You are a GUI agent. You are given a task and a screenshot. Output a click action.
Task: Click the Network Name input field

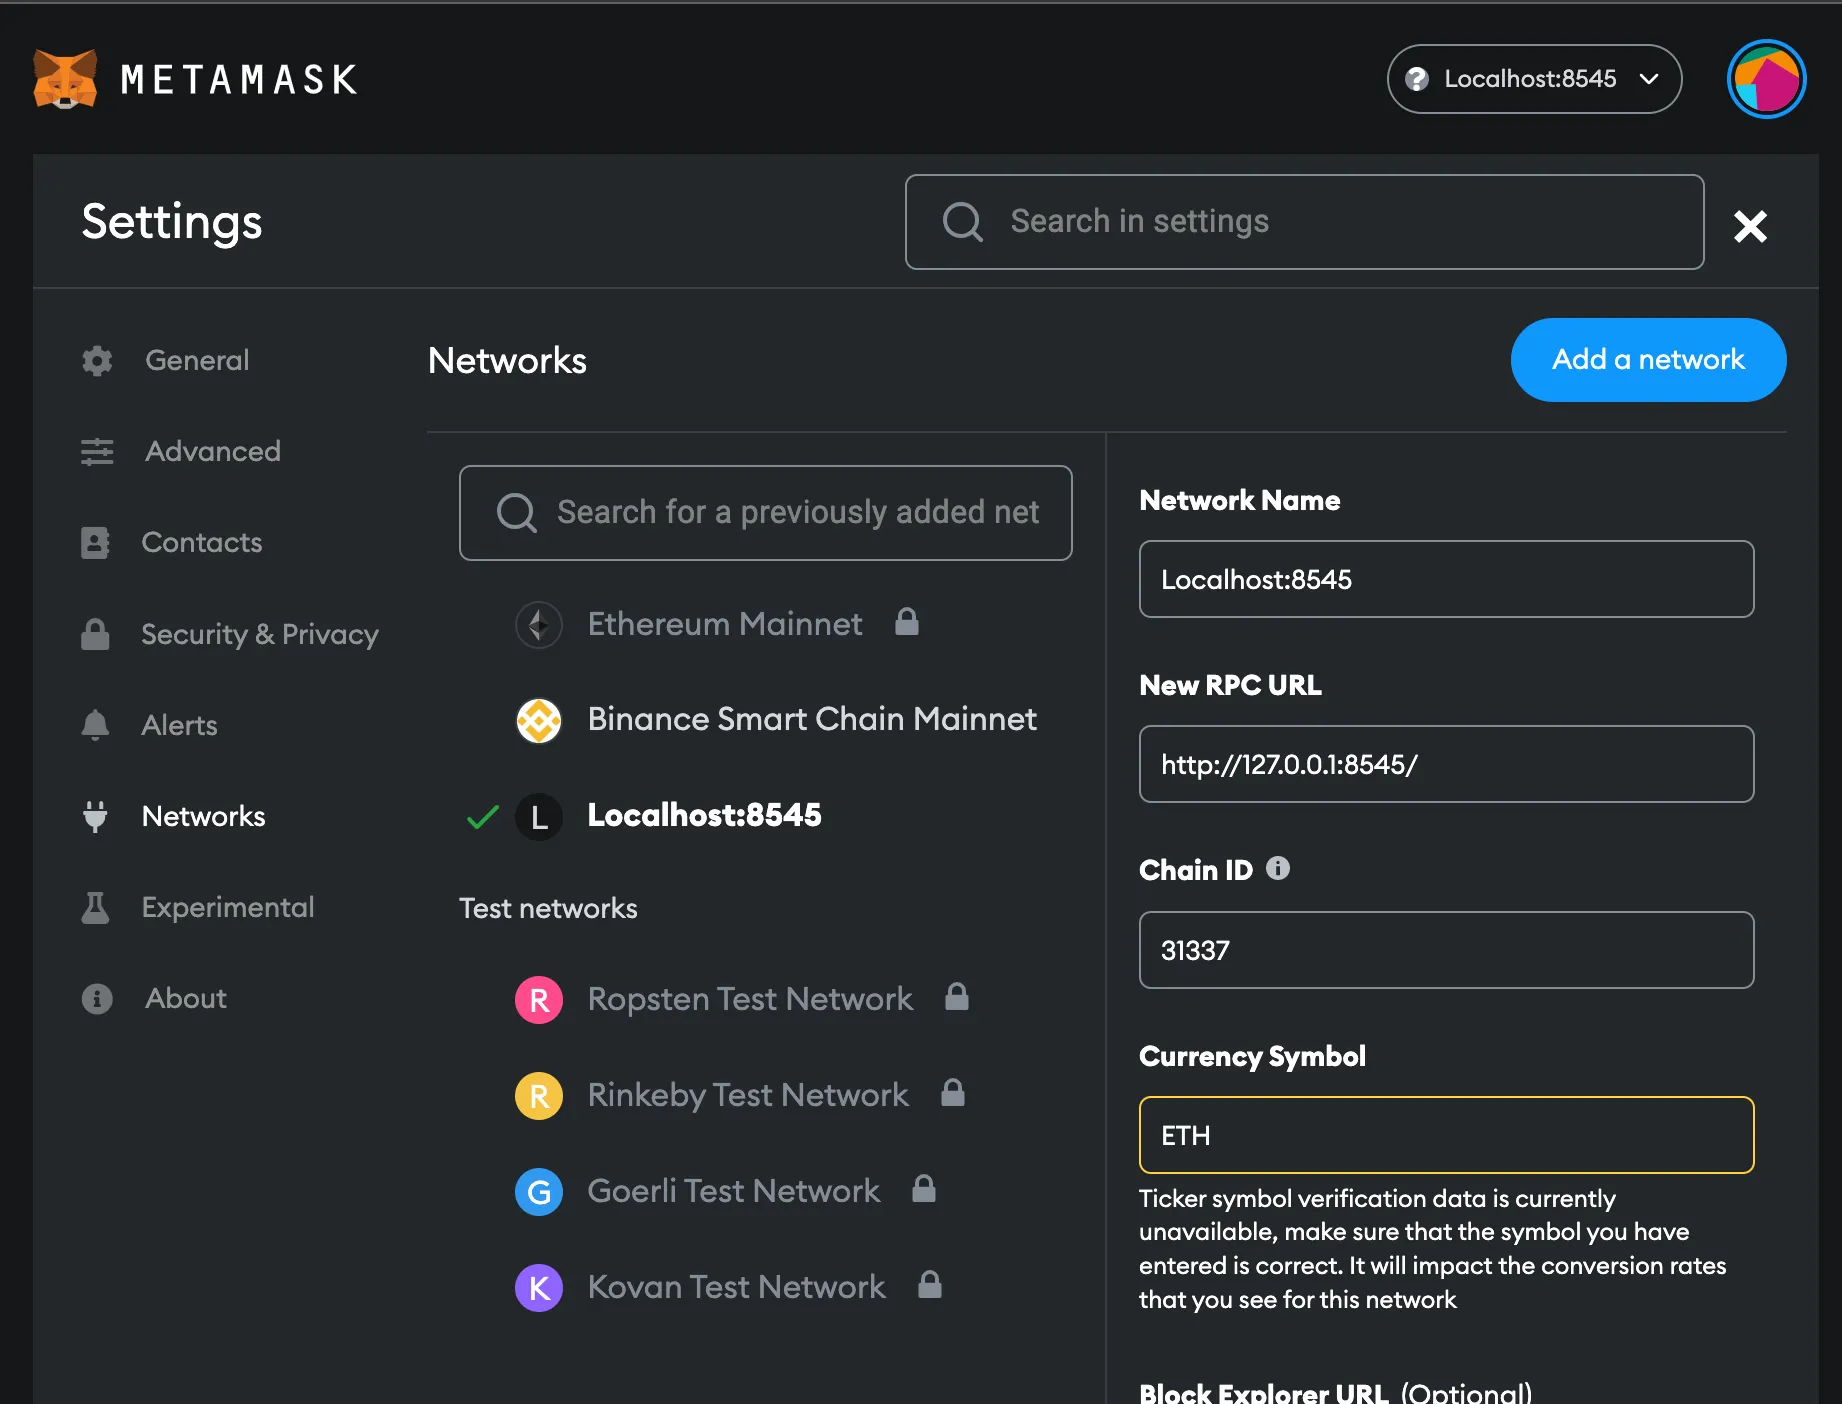1446,579
